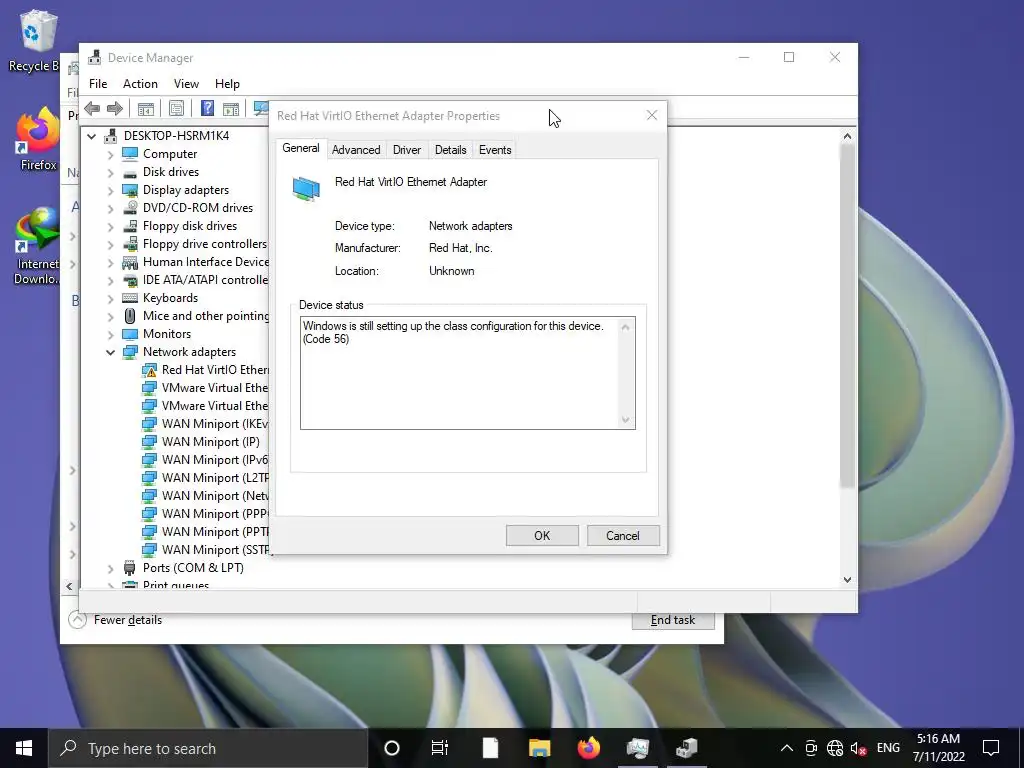Click End task in Task Manager window
Image resolution: width=1024 pixels, height=768 pixels.
click(x=673, y=620)
